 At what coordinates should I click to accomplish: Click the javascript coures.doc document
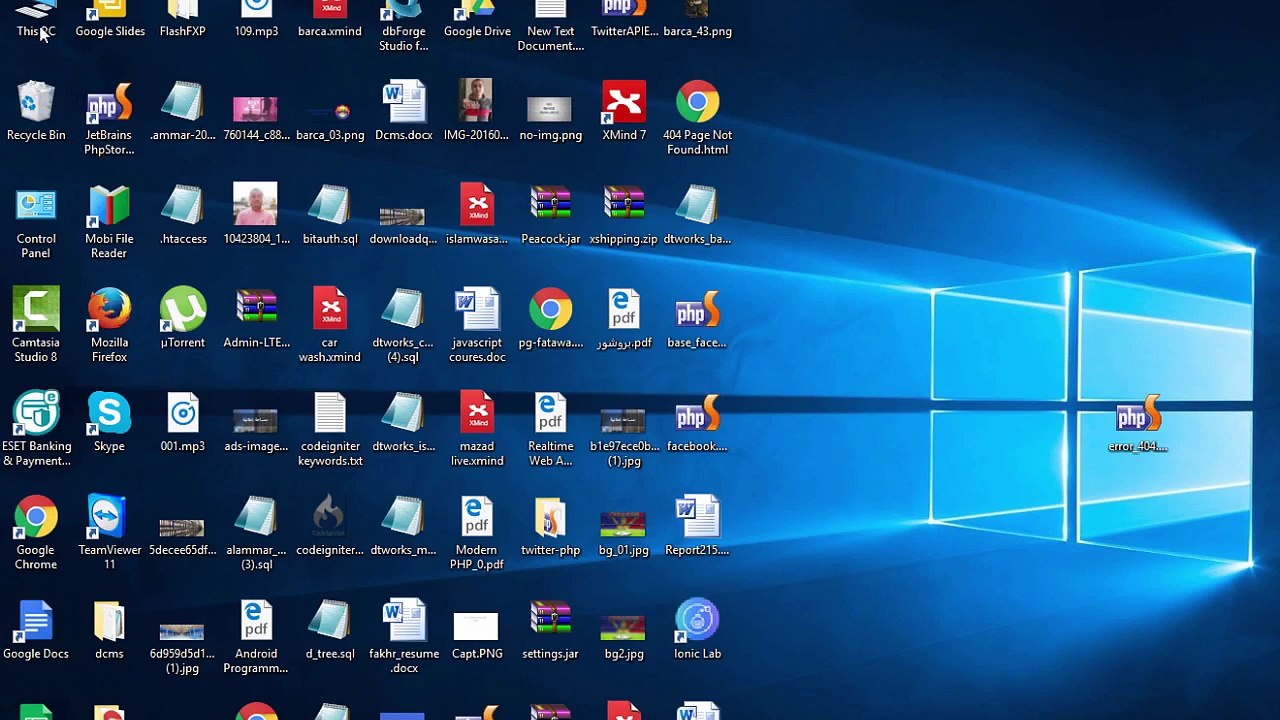(x=477, y=326)
